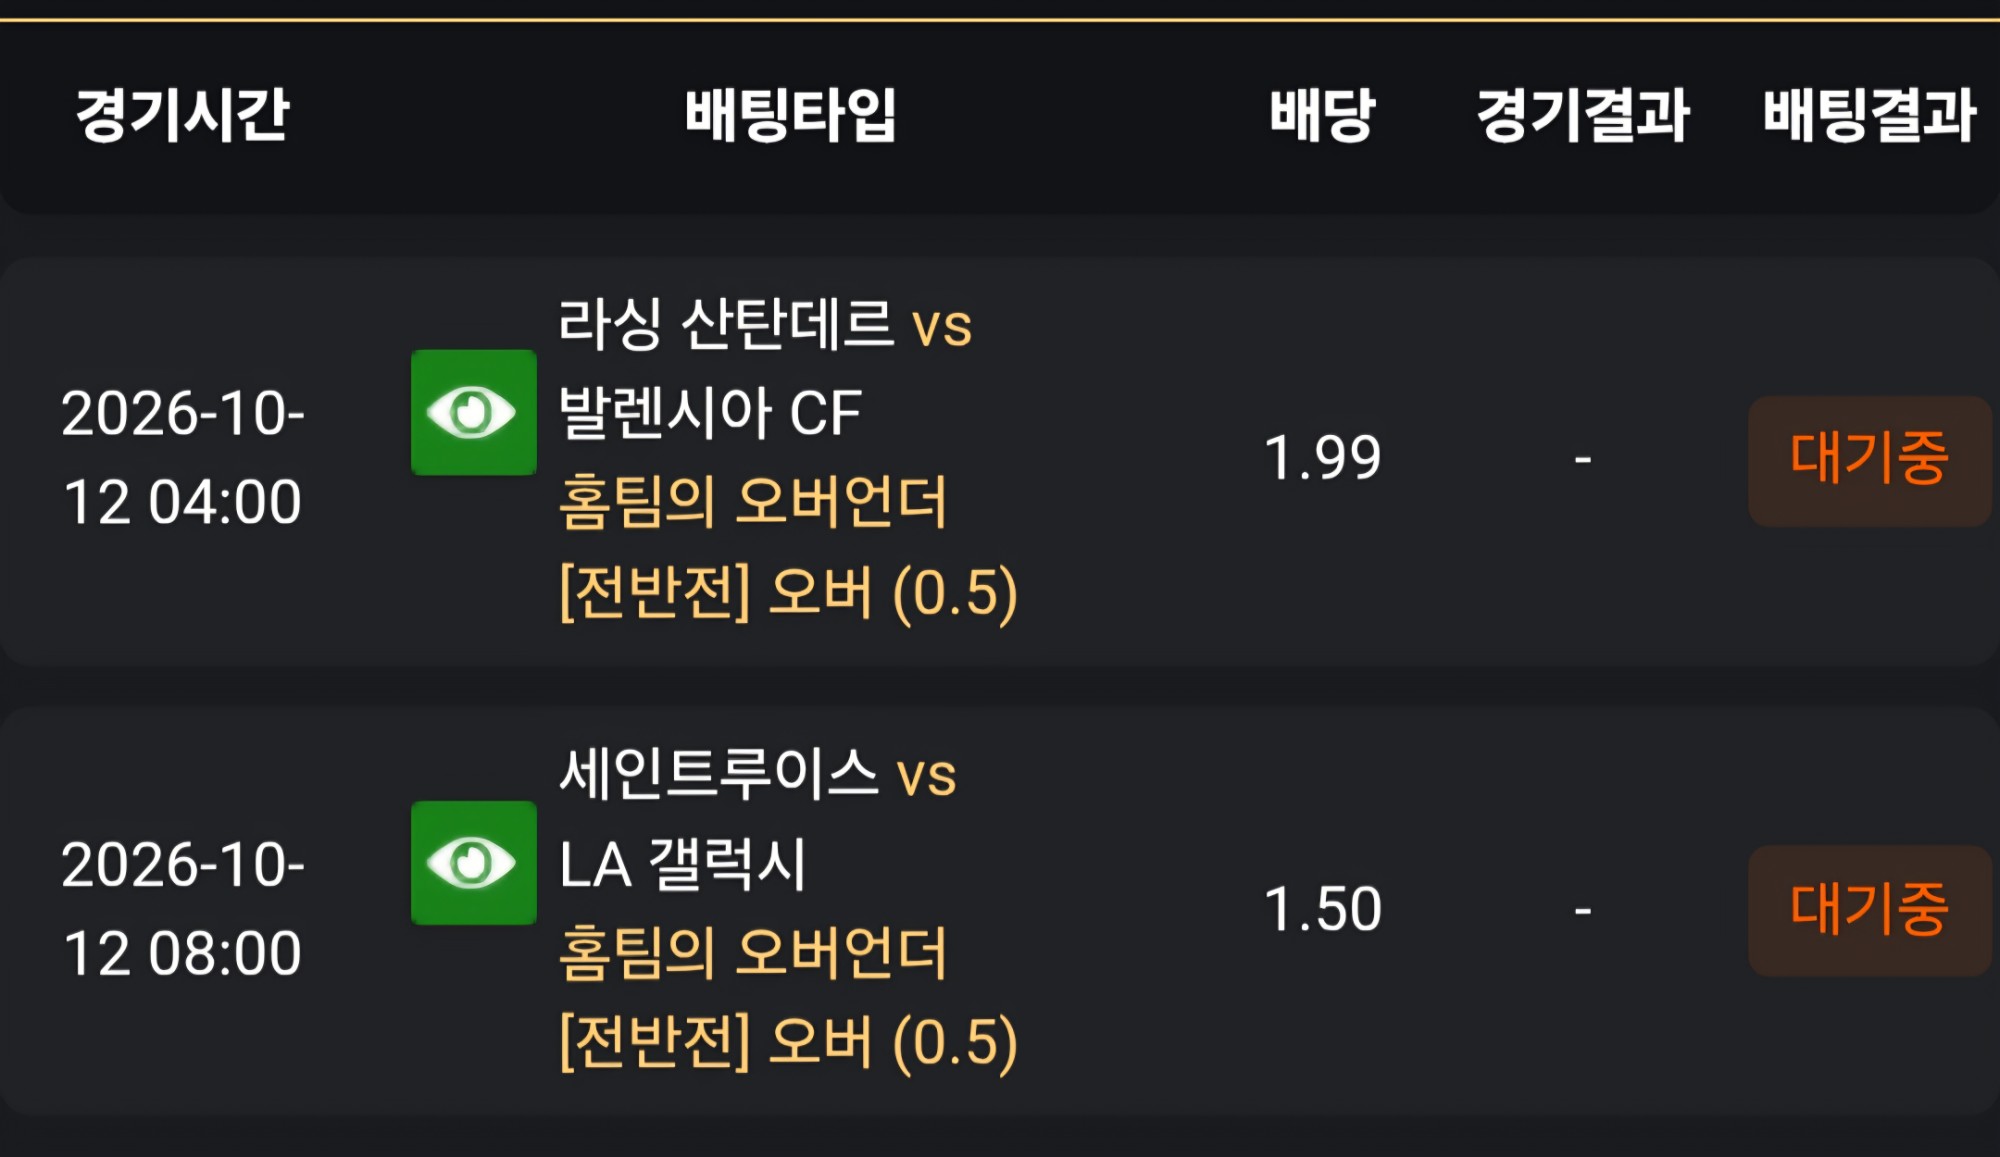Select the 배팅타입 column header

(790, 114)
